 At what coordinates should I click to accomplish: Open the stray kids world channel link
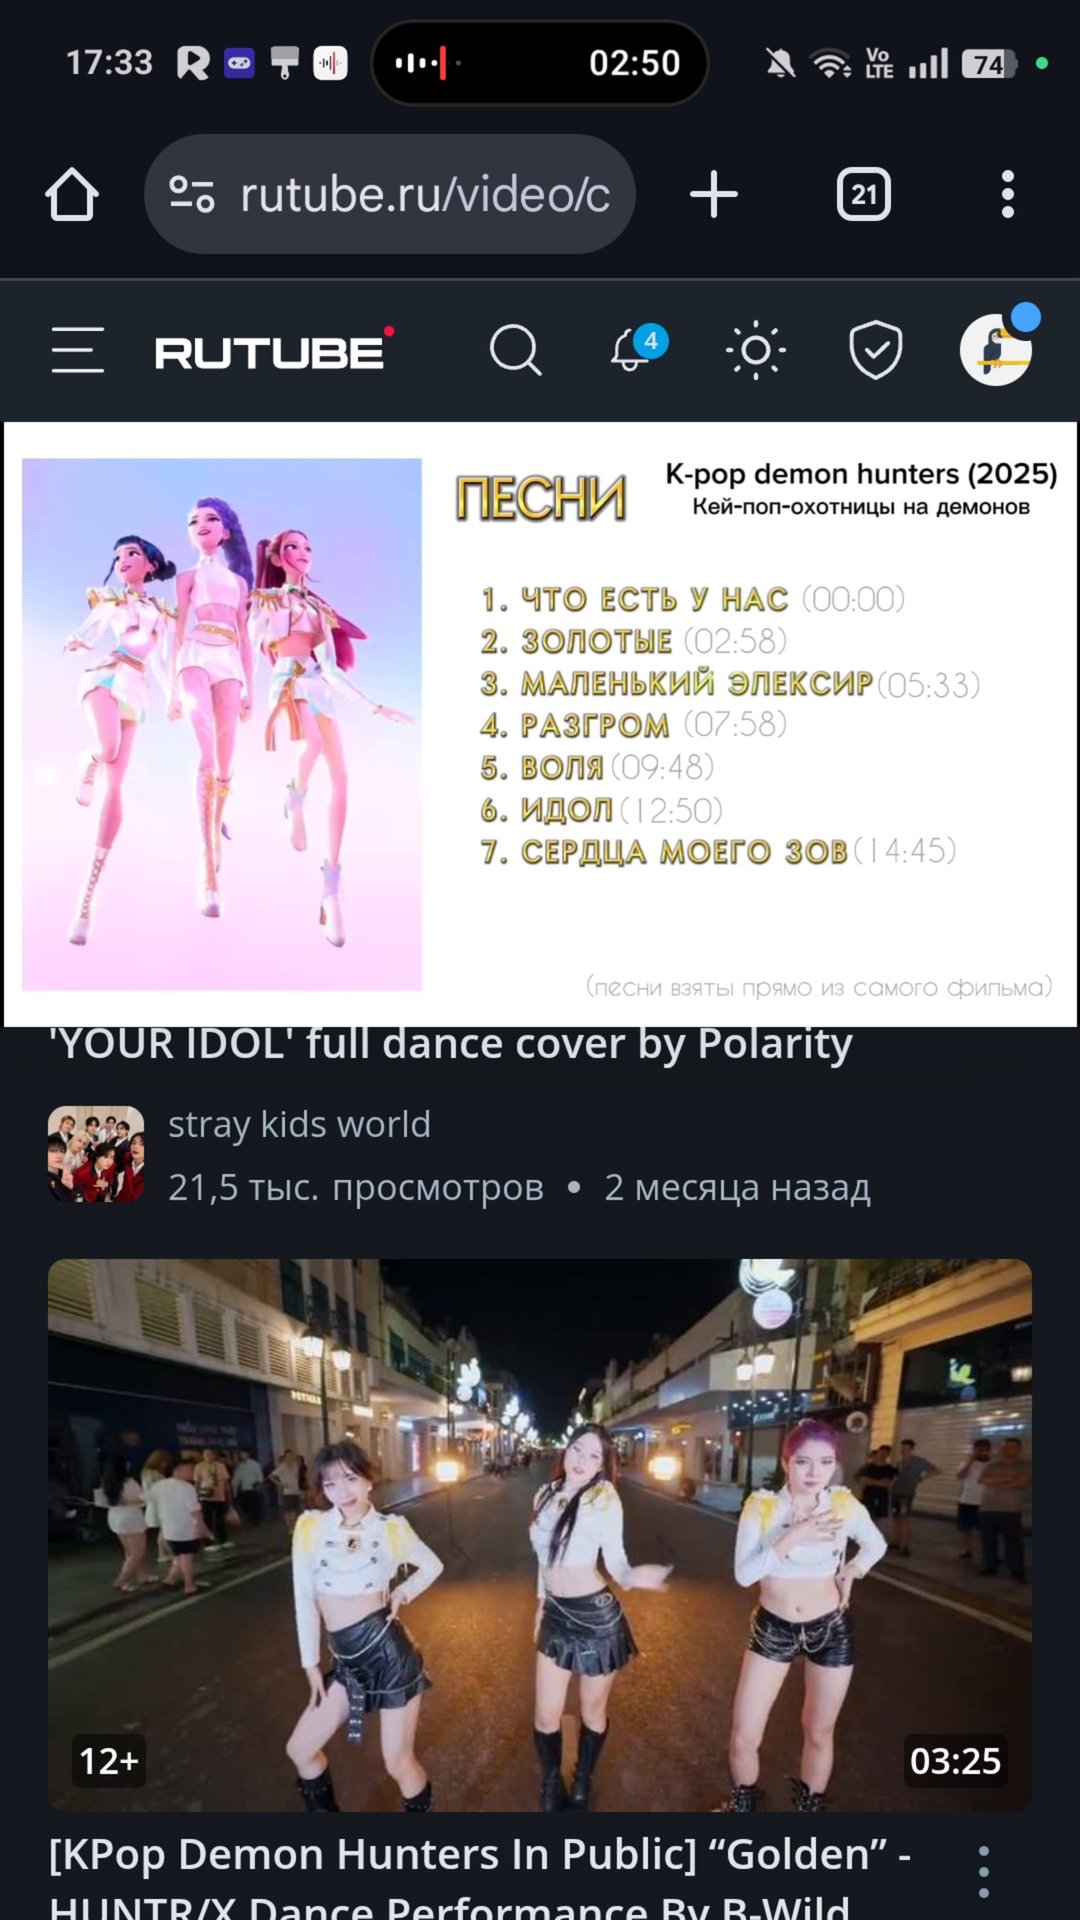click(299, 1124)
